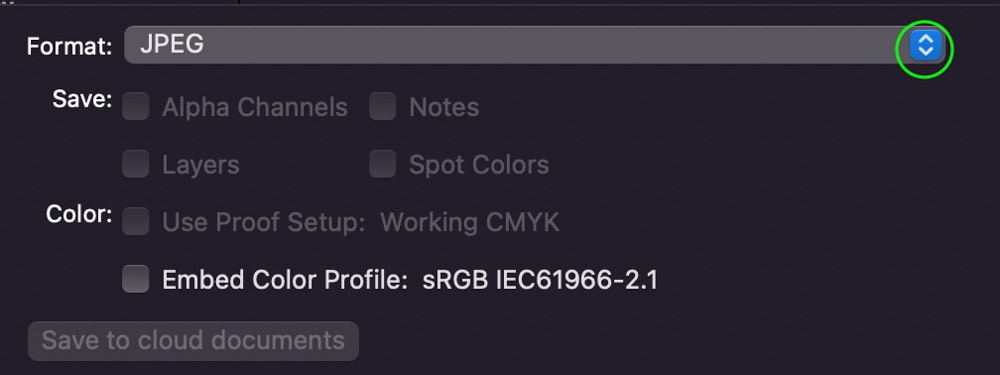Screen dimensions: 1000x375
Task: Click the Spot Colors label text
Action: [479, 165]
